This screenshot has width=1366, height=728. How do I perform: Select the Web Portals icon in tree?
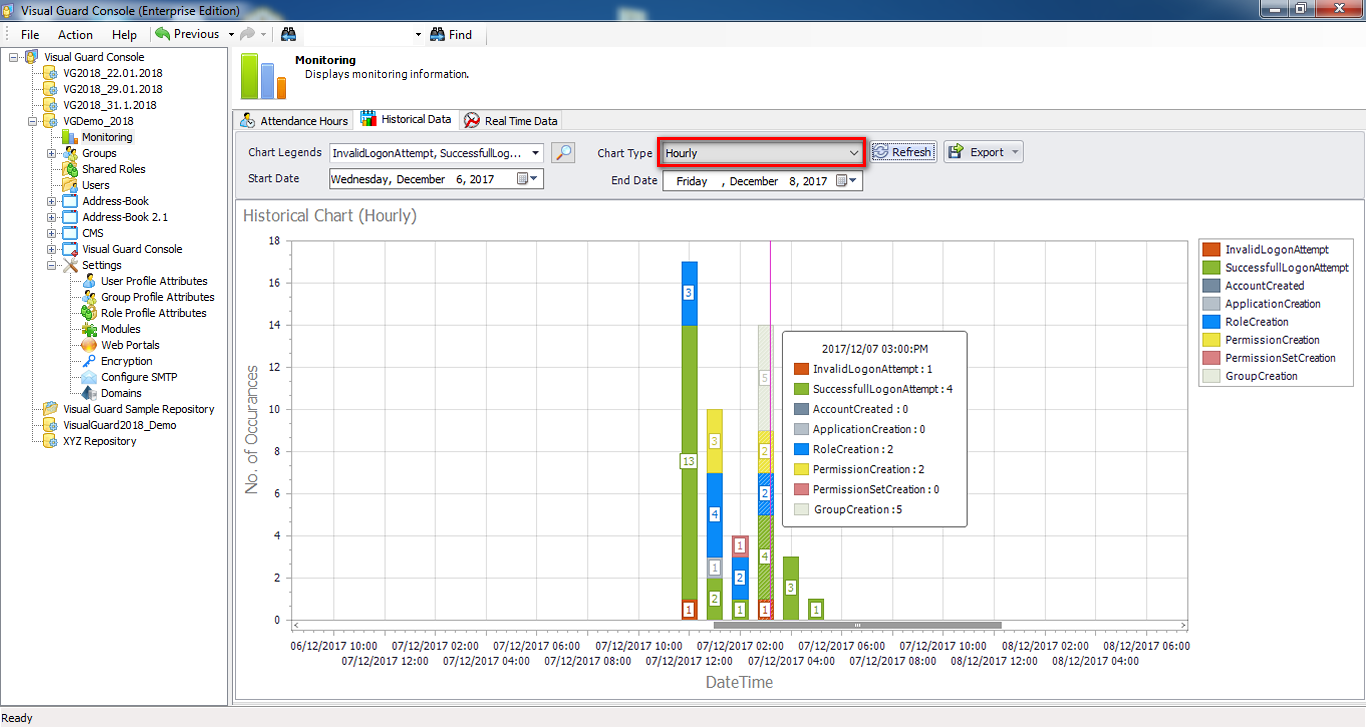pos(89,345)
